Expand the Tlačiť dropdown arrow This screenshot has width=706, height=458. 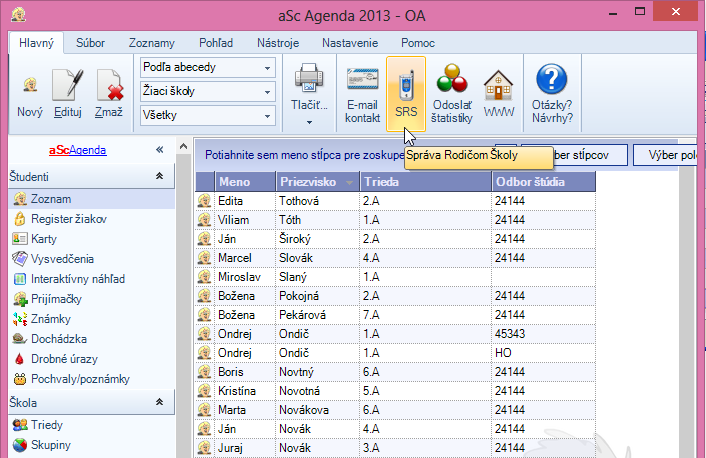click(x=309, y=122)
